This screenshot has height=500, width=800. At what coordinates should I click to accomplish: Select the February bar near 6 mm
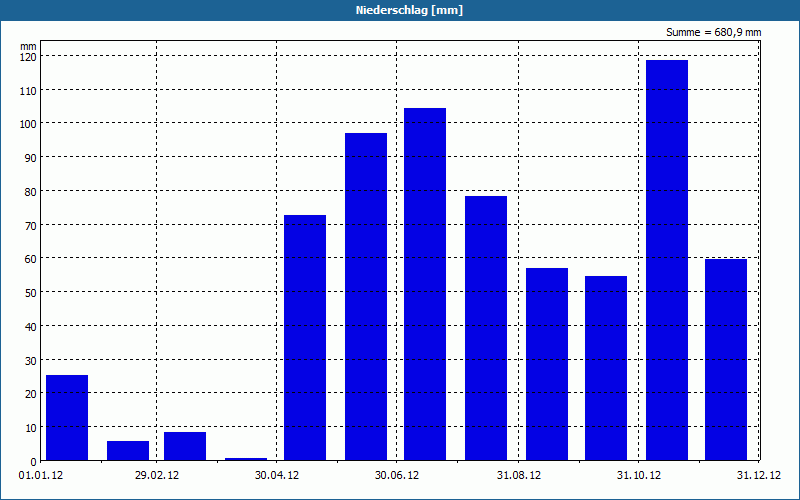(x=128, y=451)
